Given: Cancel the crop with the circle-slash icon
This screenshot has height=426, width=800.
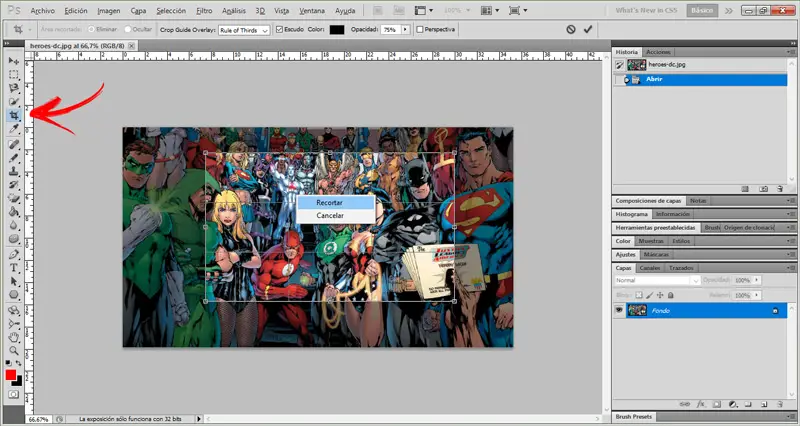Looking at the screenshot, I should (x=569, y=30).
